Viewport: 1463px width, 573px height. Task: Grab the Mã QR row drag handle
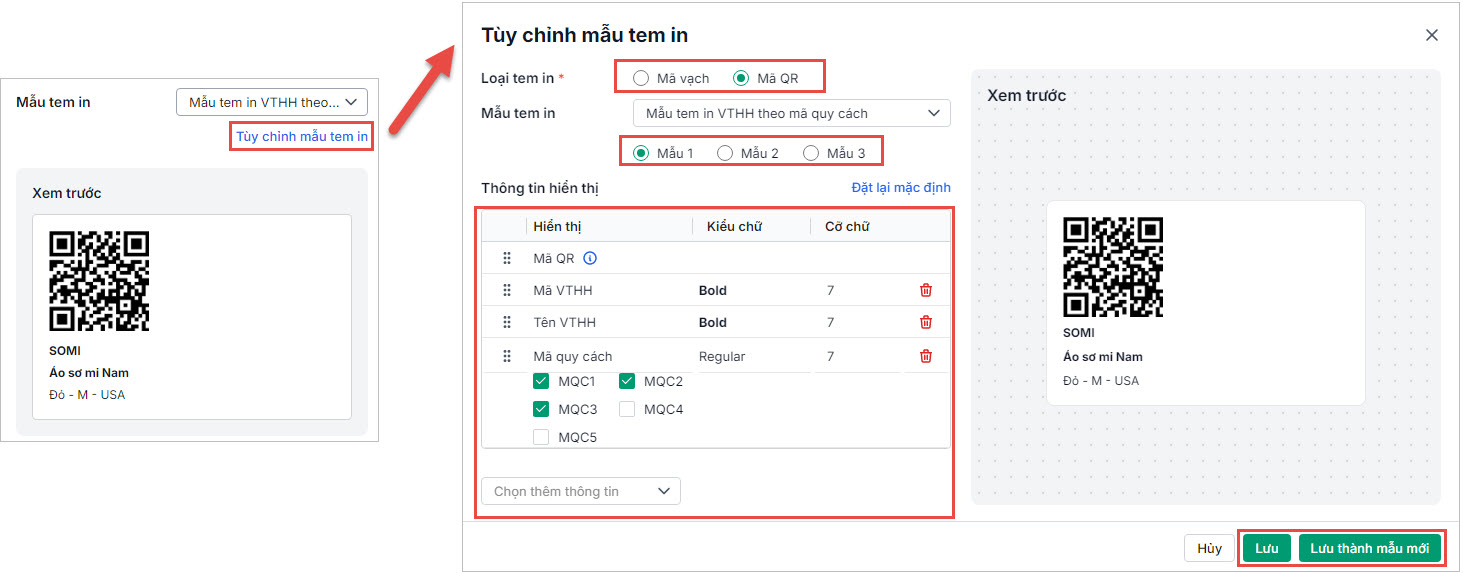[x=507, y=258]
